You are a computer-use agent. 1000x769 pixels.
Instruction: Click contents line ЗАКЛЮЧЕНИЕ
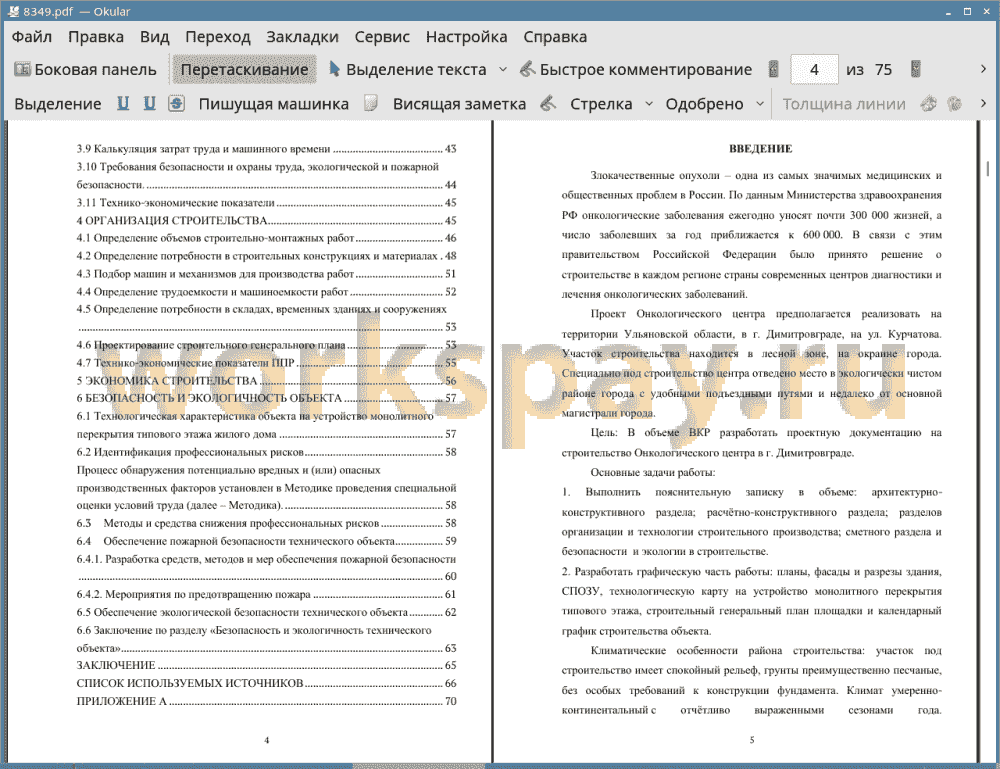click(x=267, y=665)
